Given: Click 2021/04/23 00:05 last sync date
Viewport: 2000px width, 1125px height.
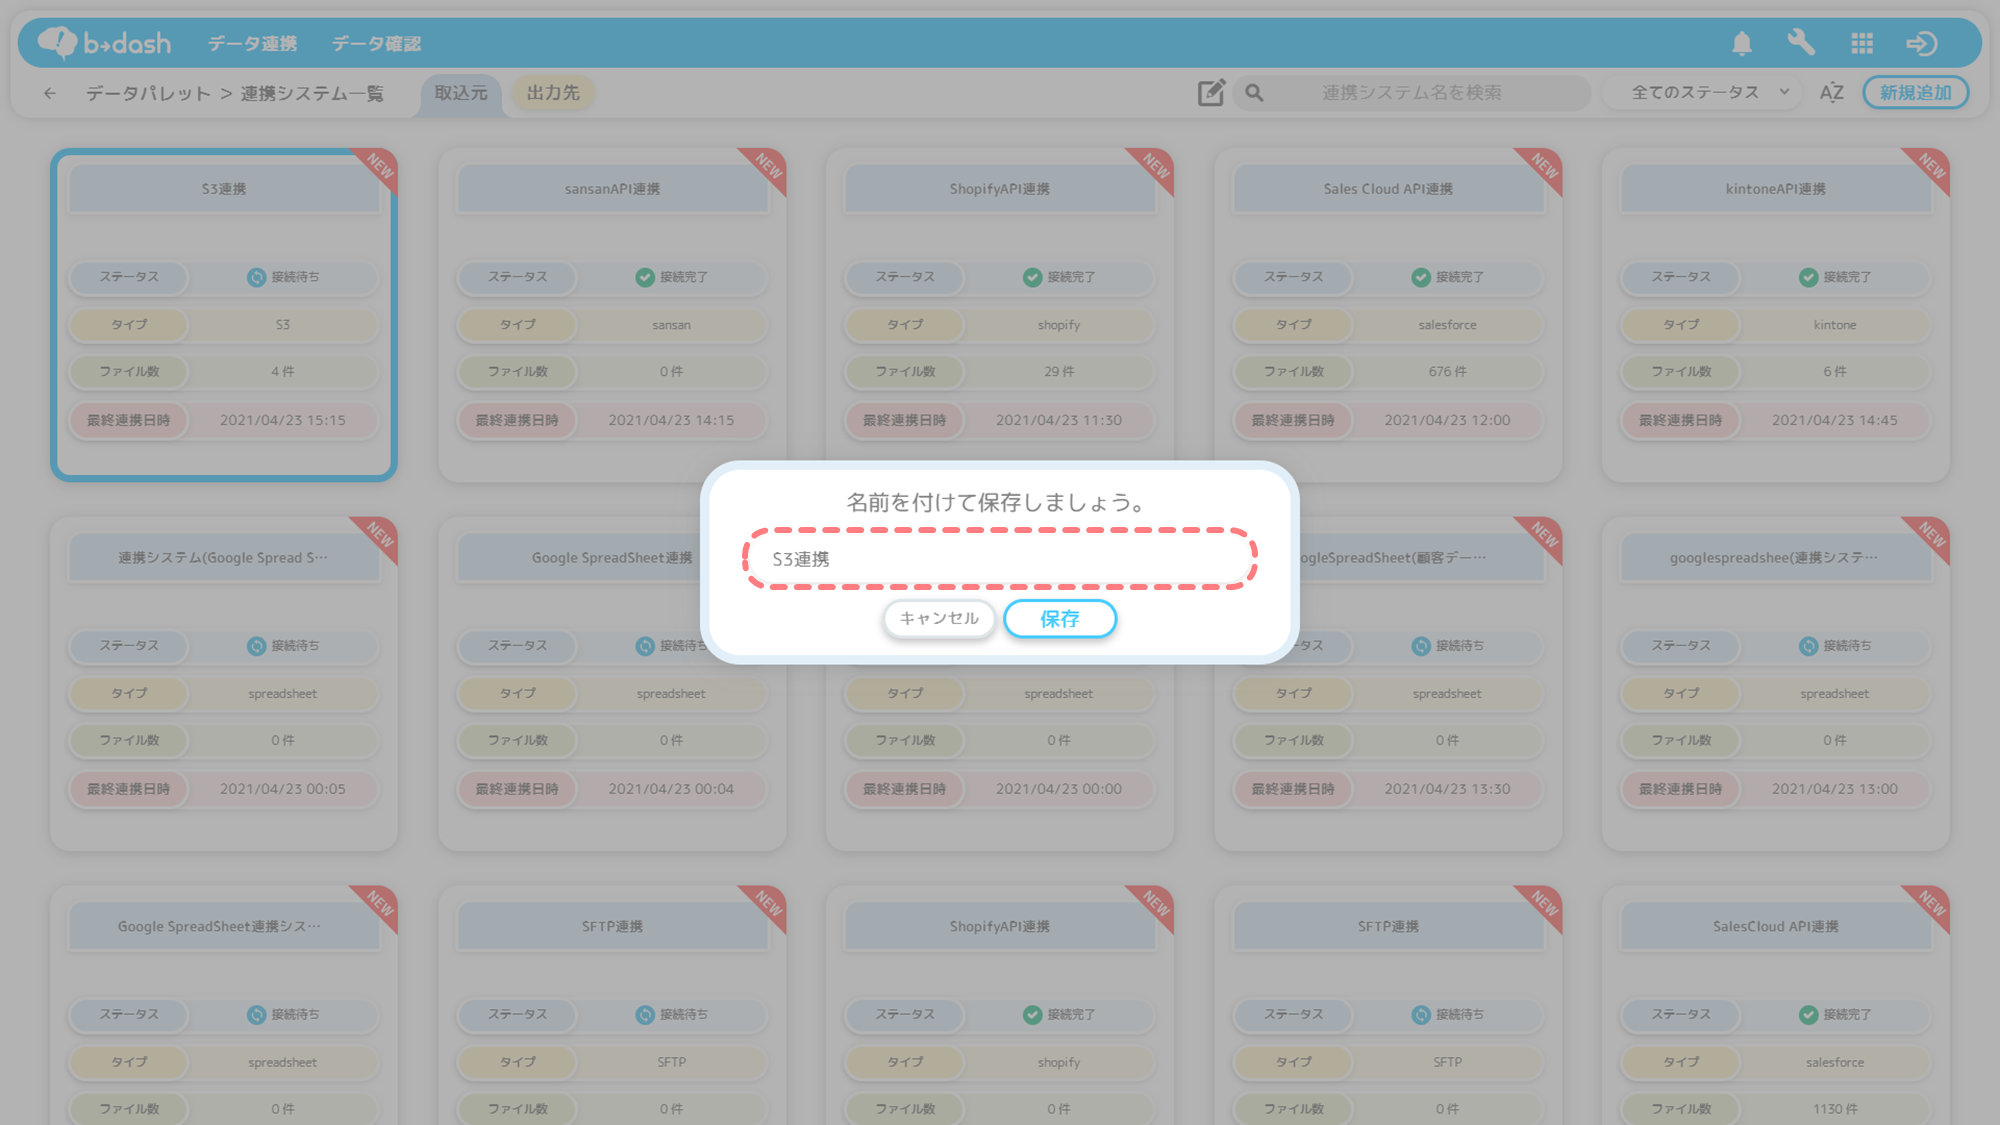Looking at the screenshot, I should click(283, 789).
